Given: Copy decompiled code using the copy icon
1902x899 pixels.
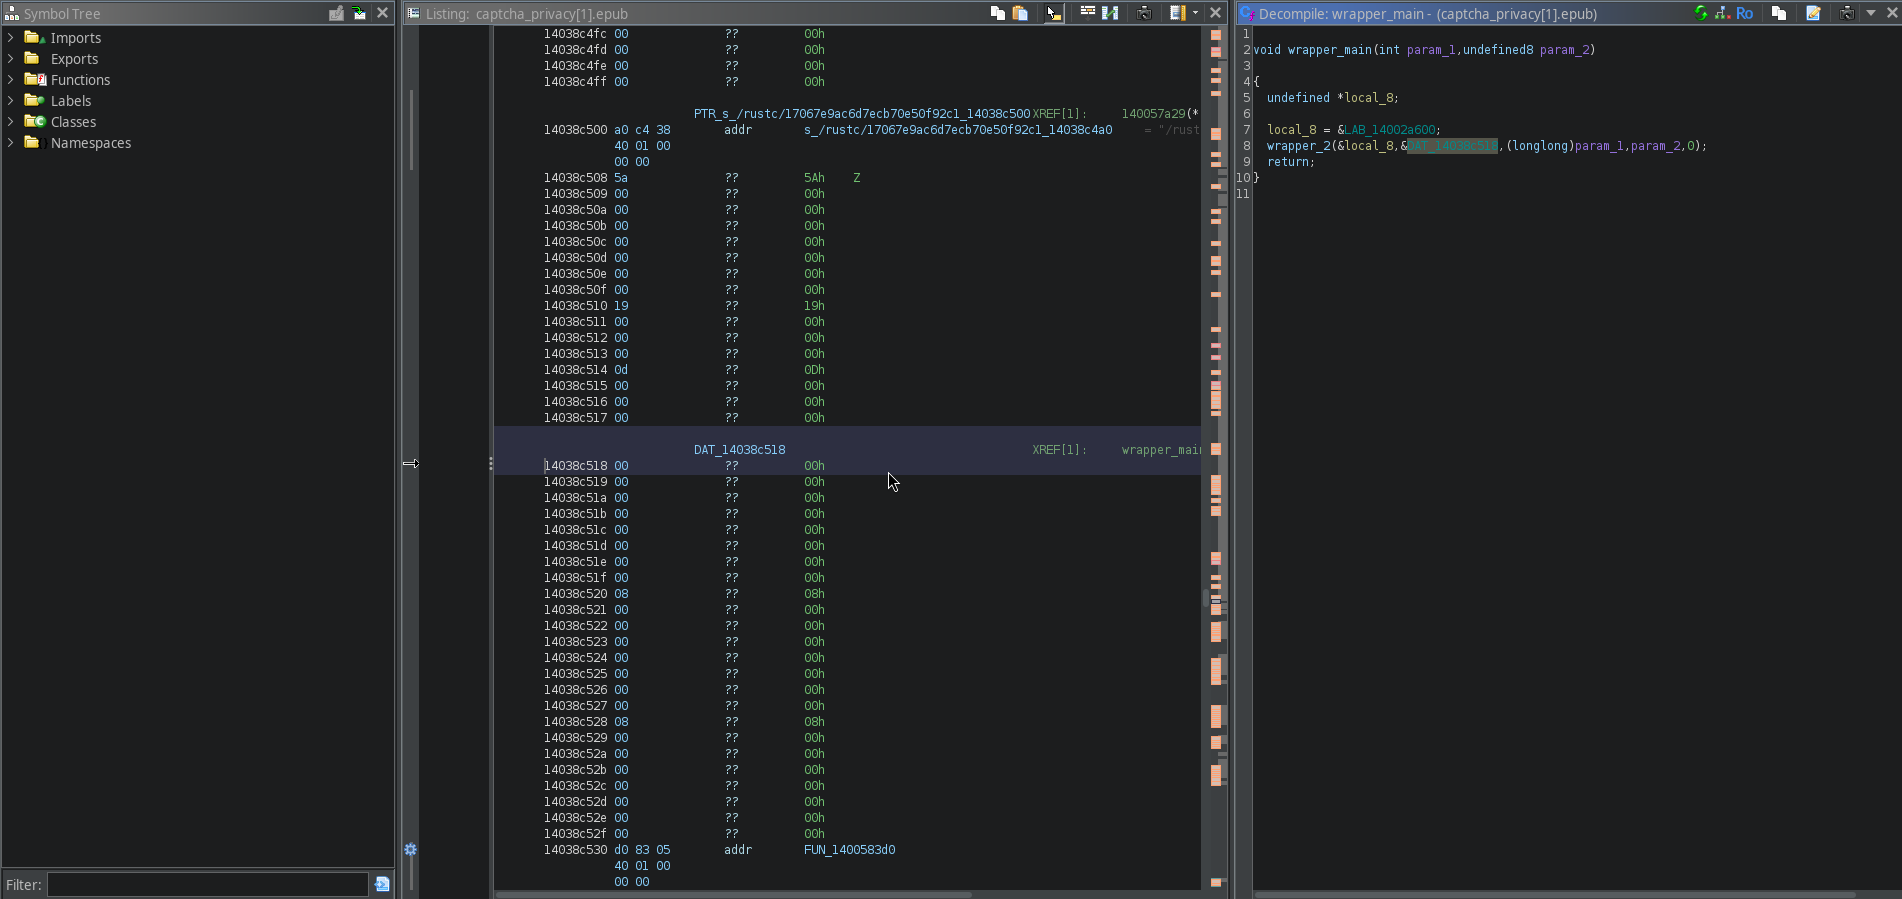Looking at the screenshot, I should (x=1778, y=13).
